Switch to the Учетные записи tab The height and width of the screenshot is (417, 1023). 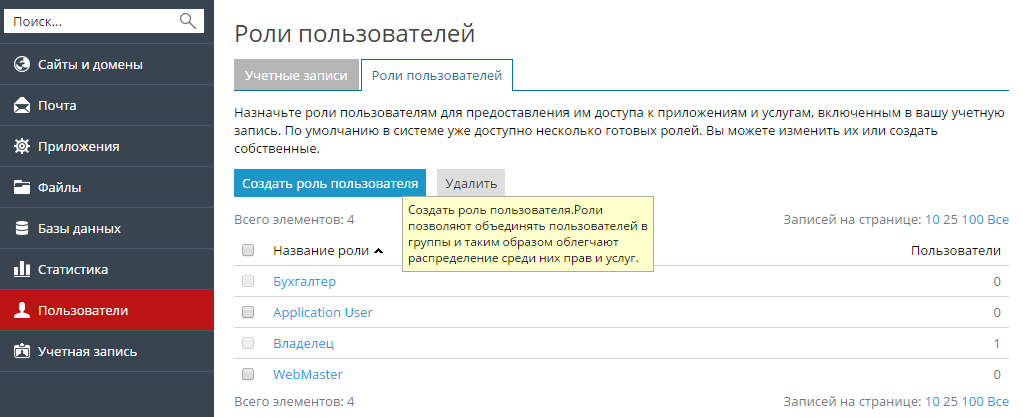[x=296, y=76]
